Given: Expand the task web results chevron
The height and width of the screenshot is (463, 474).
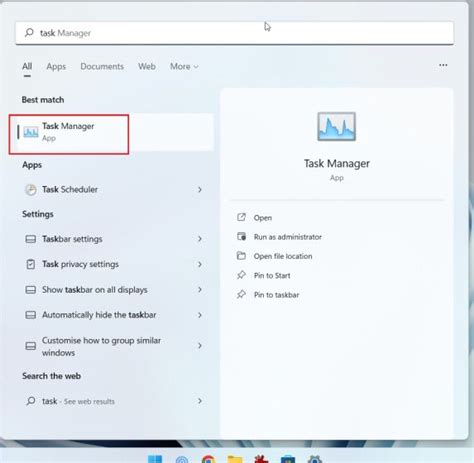Looking at the screenshot, I should click(x=200, y=401).
